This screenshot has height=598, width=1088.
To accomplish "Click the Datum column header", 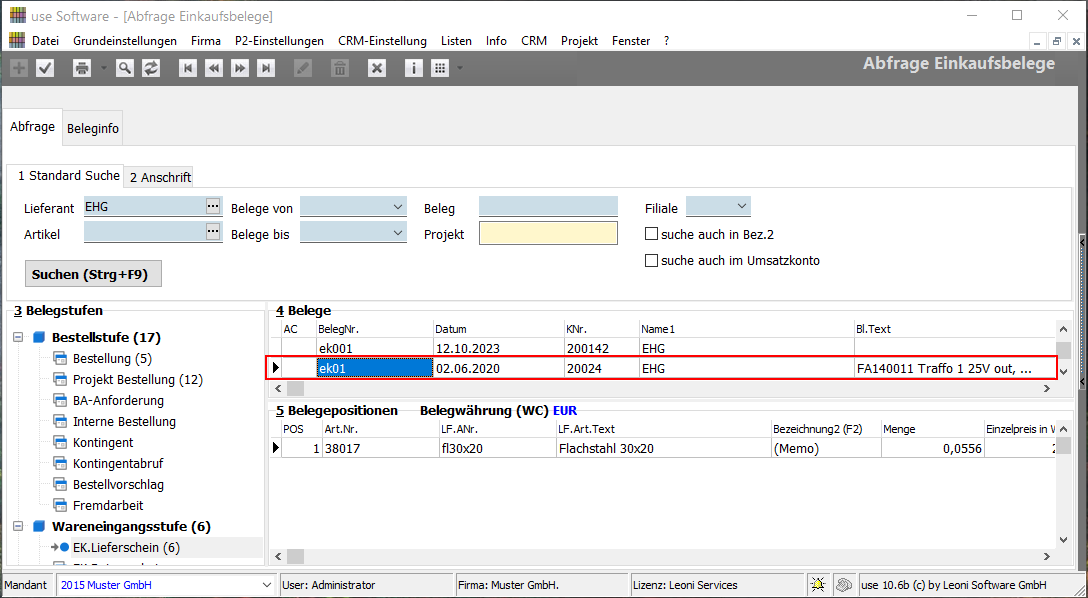I will pos(499,329).
